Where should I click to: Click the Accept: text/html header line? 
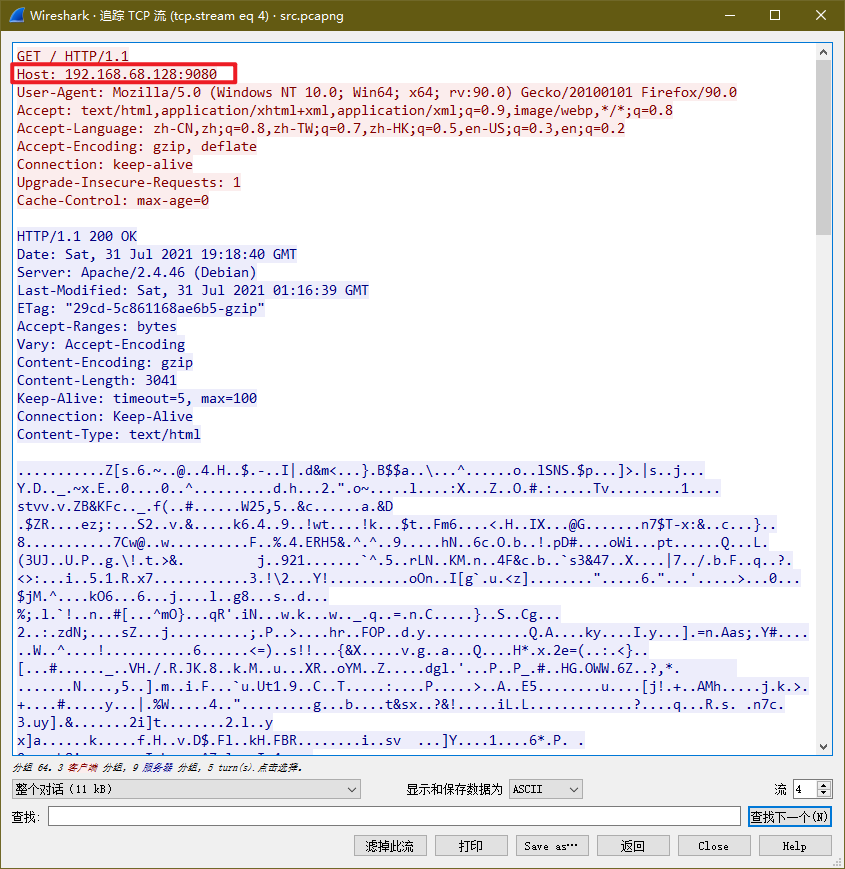click(x=345, y=110)
